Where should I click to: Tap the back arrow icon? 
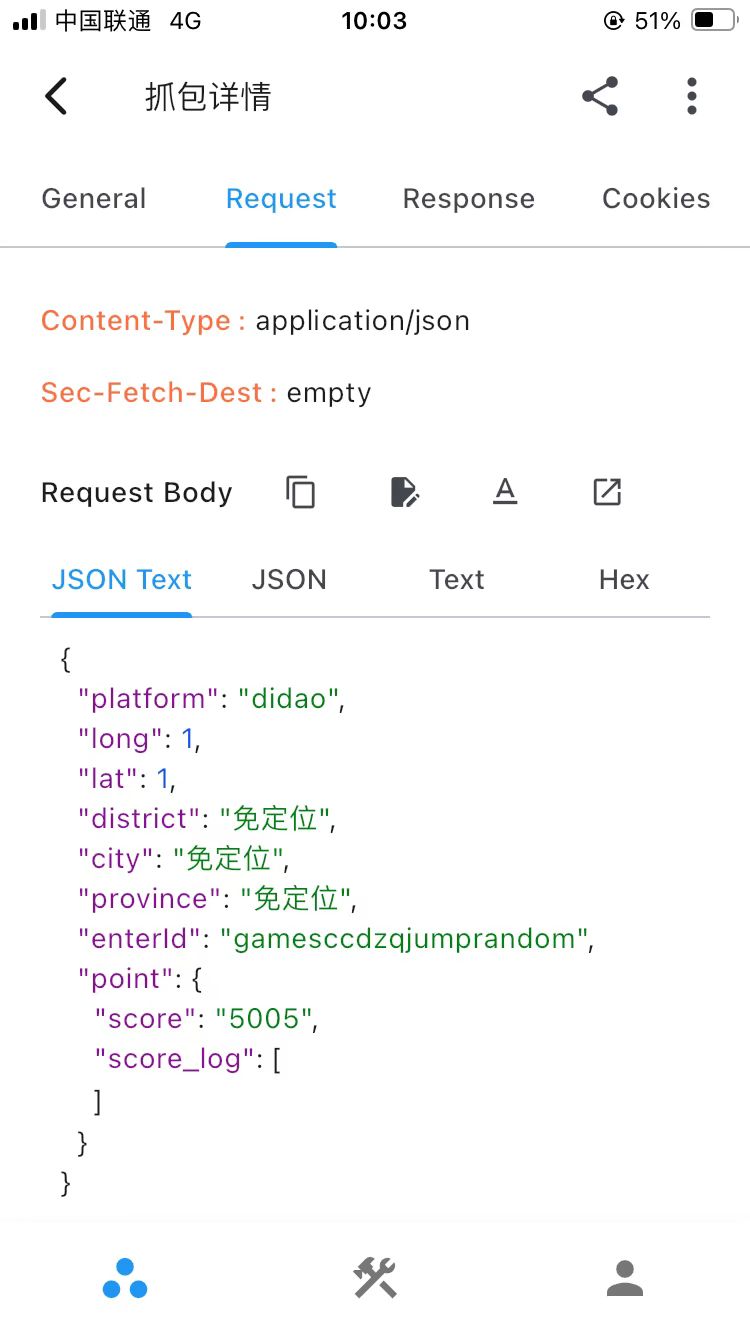coord(57,97)
